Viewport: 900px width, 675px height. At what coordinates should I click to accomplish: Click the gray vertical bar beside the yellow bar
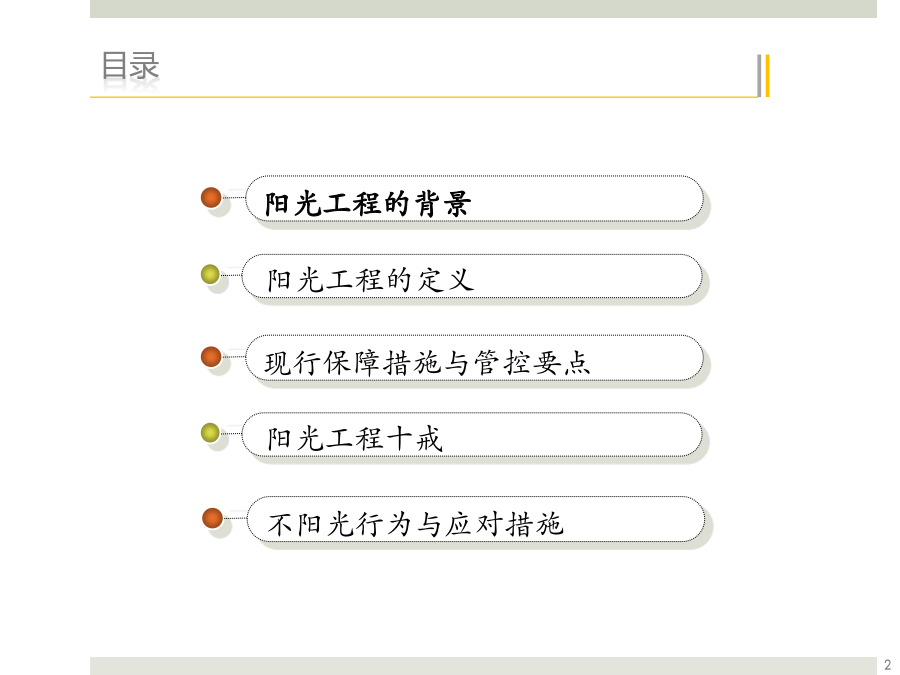click(x=759, y=76)
